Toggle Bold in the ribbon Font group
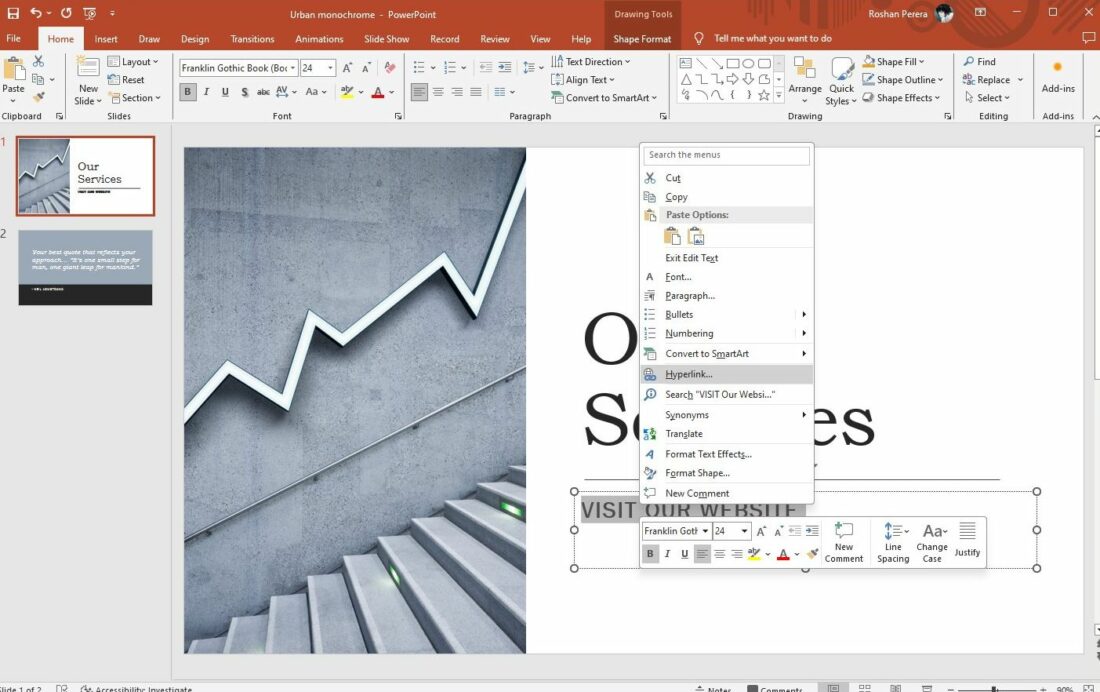 (x=188, y=92)
